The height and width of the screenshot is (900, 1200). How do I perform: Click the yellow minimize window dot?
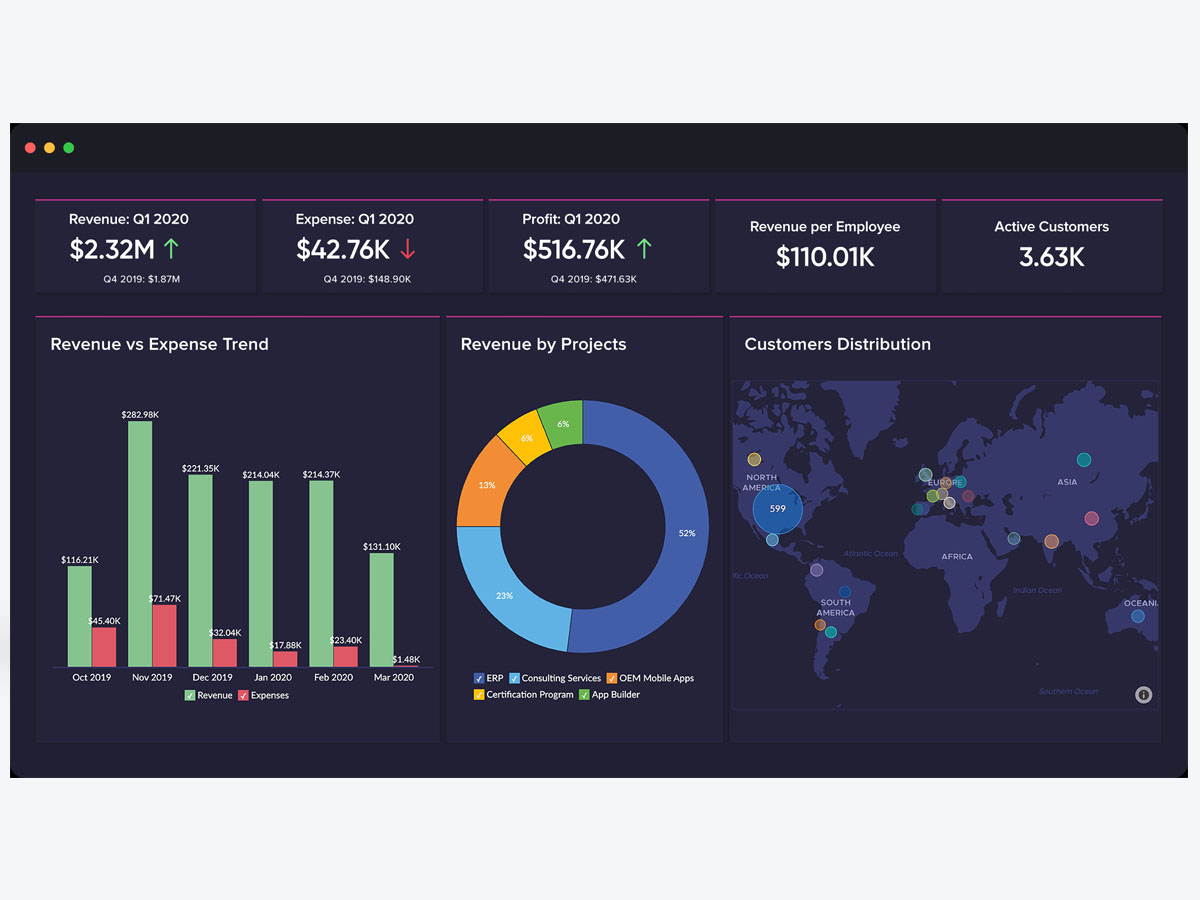tap(49, 148)
